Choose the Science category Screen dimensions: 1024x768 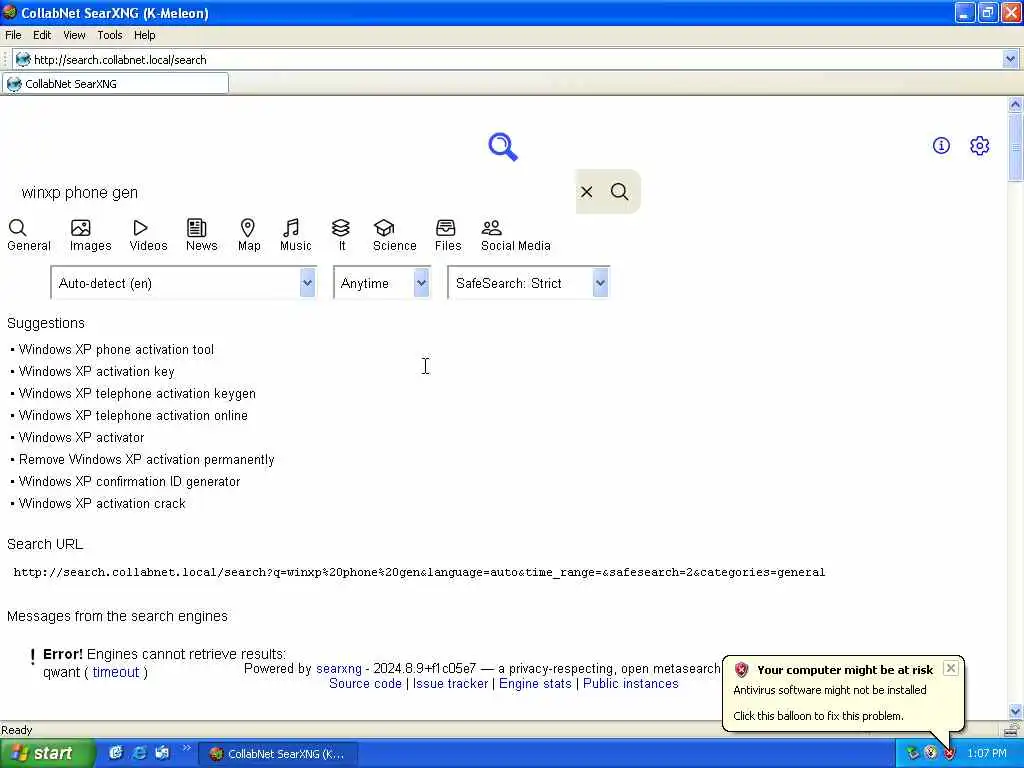pos(394,235)
